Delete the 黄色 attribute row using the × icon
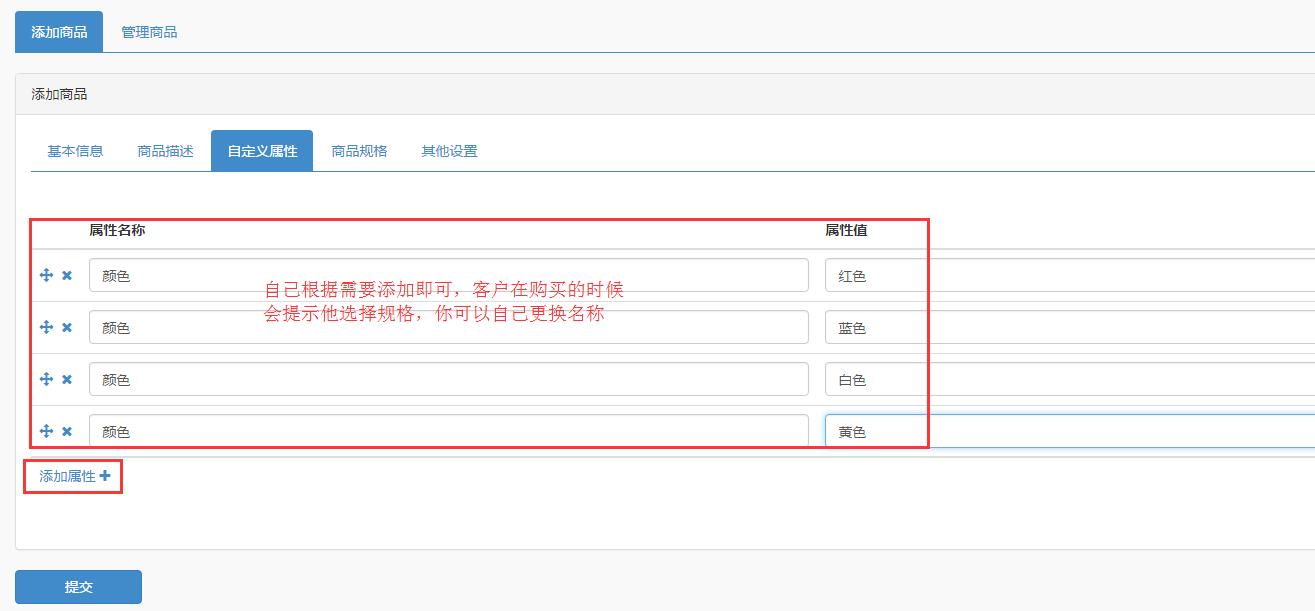This screenshot has height=611, width=1315. 67,431
